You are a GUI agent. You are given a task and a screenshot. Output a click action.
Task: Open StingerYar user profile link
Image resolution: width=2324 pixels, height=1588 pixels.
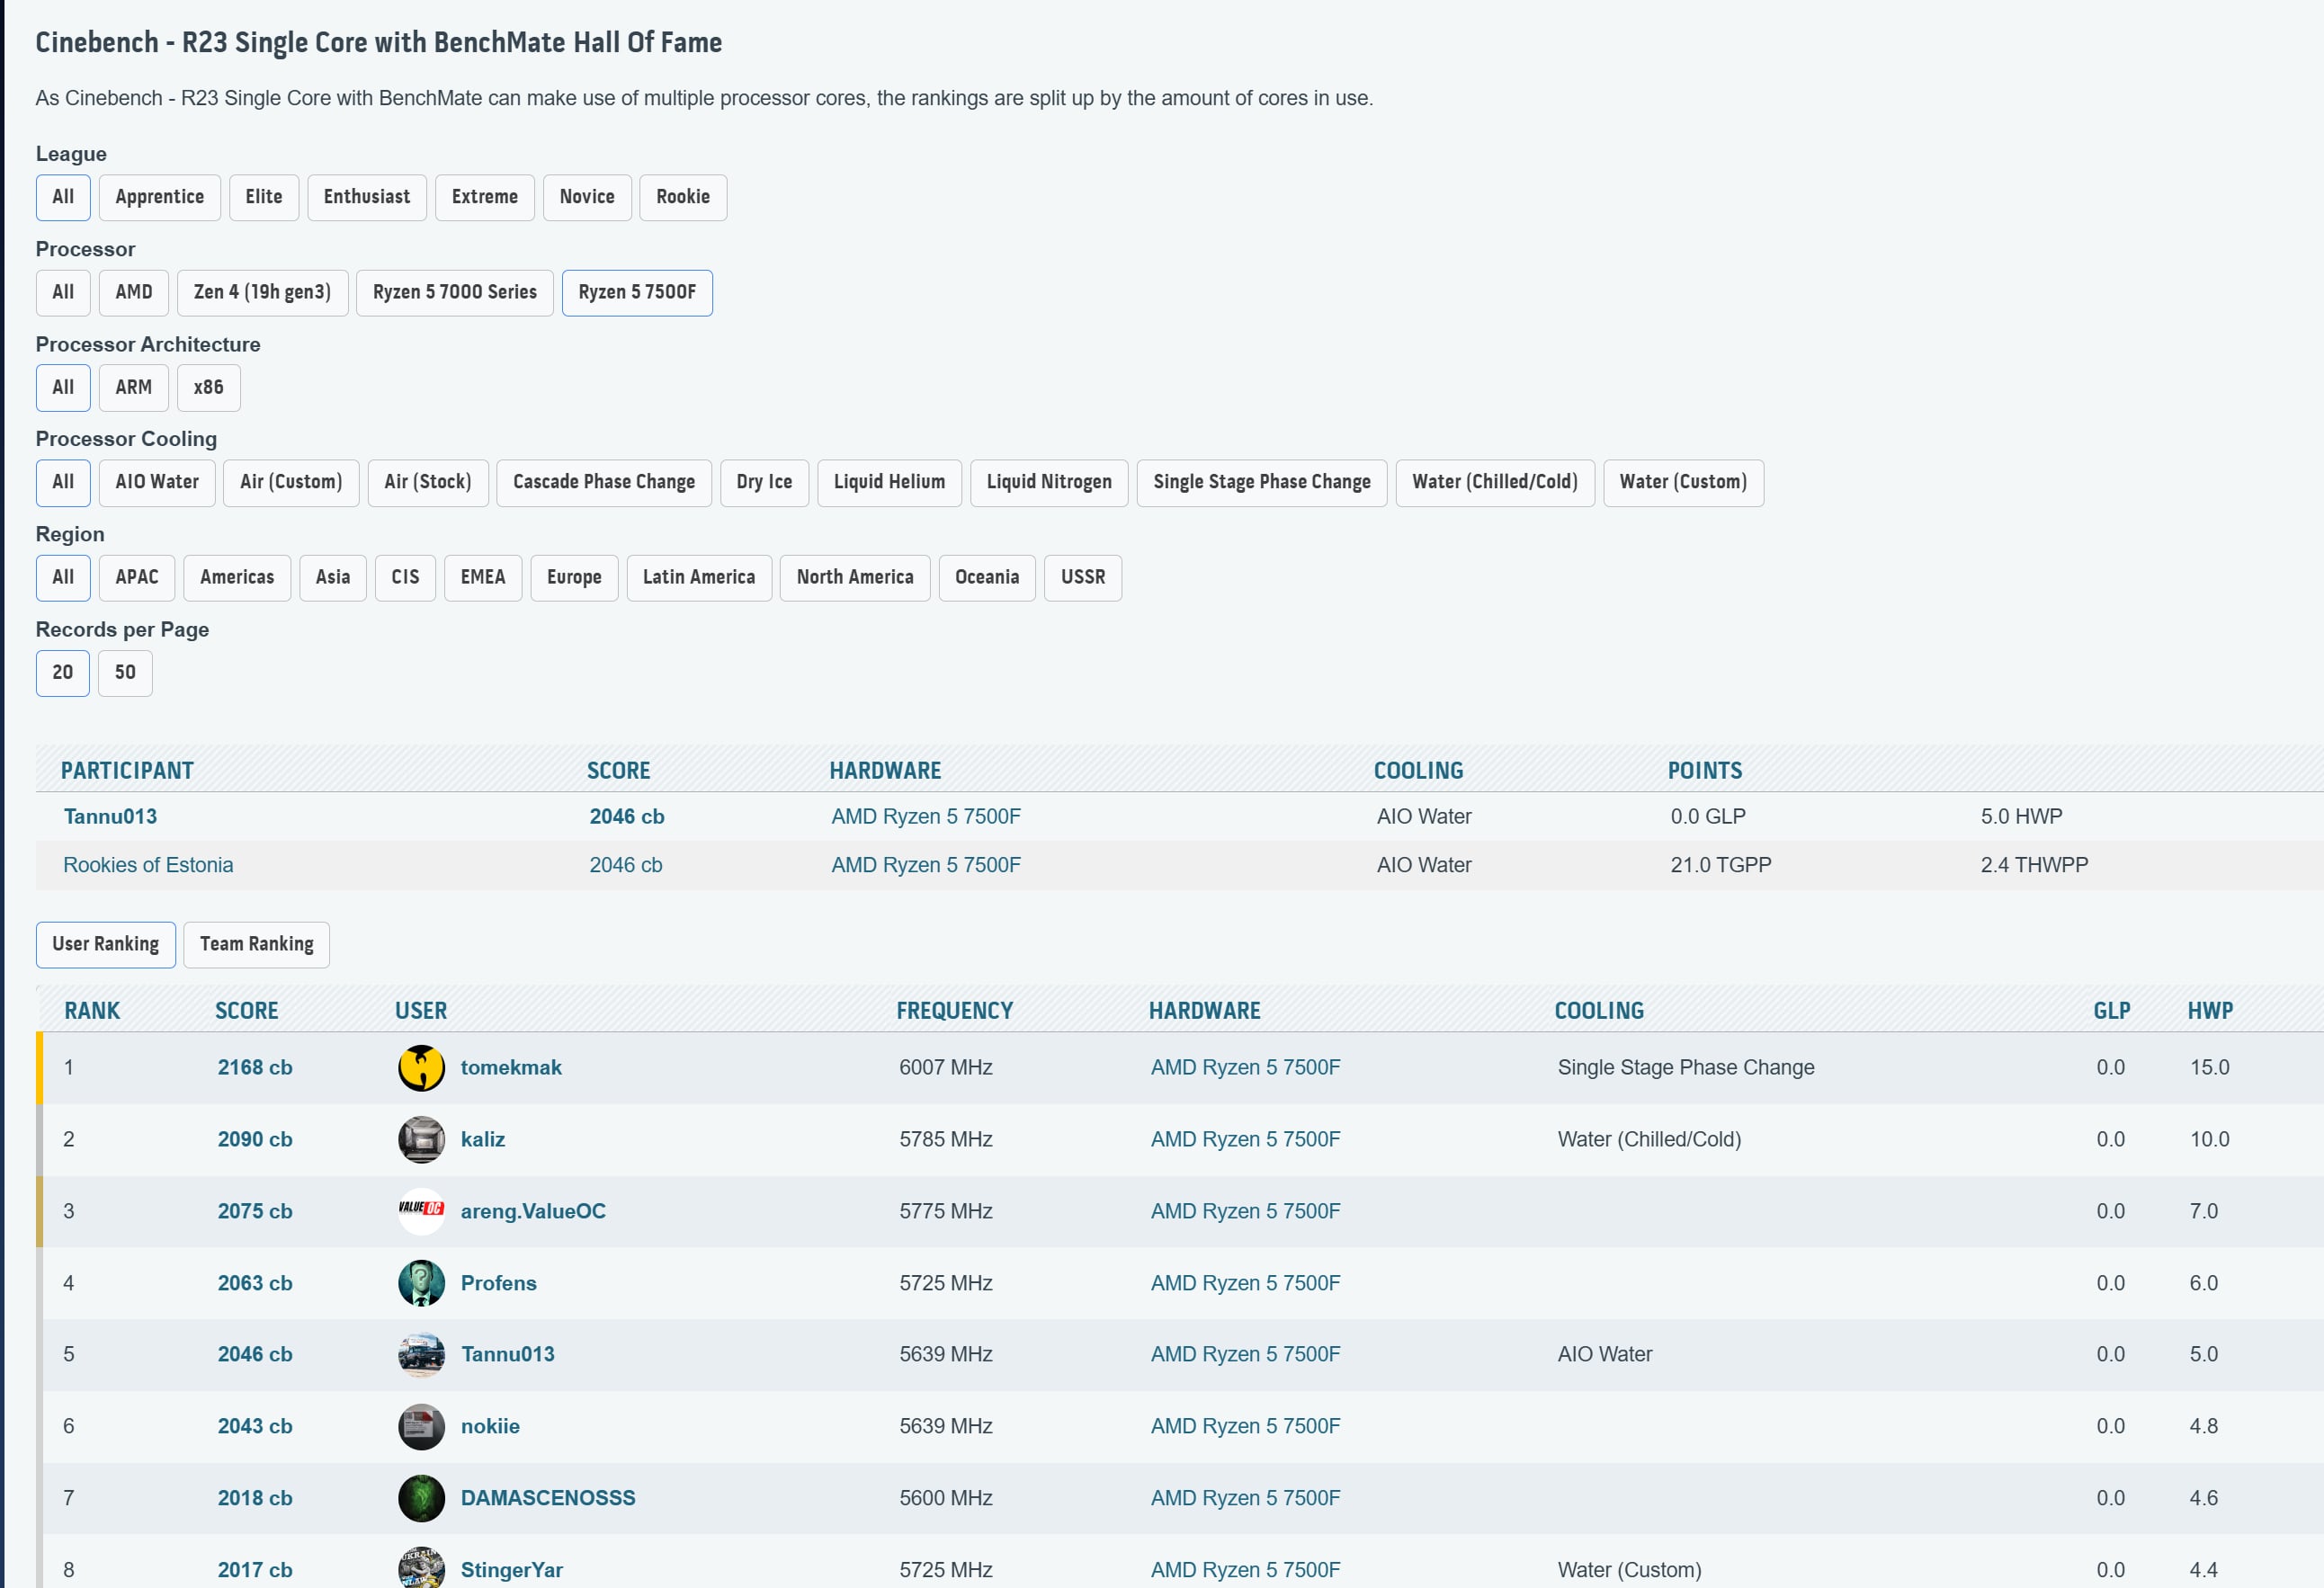click(x=512, y=1570)
